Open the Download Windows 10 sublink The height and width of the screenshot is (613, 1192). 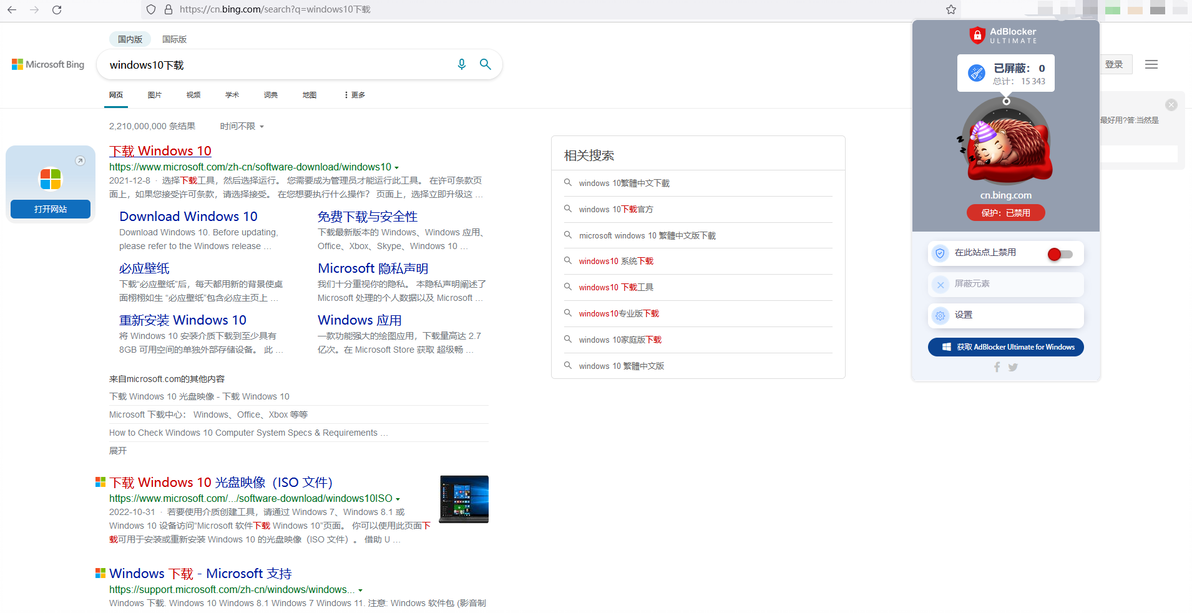(x=189, y=217)
